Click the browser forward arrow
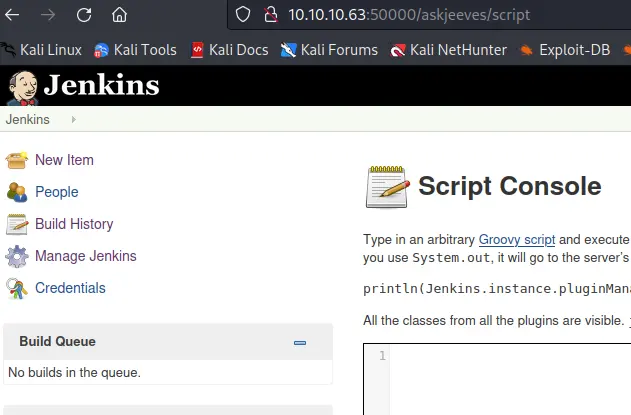The image size is (631, 415). 48,15
